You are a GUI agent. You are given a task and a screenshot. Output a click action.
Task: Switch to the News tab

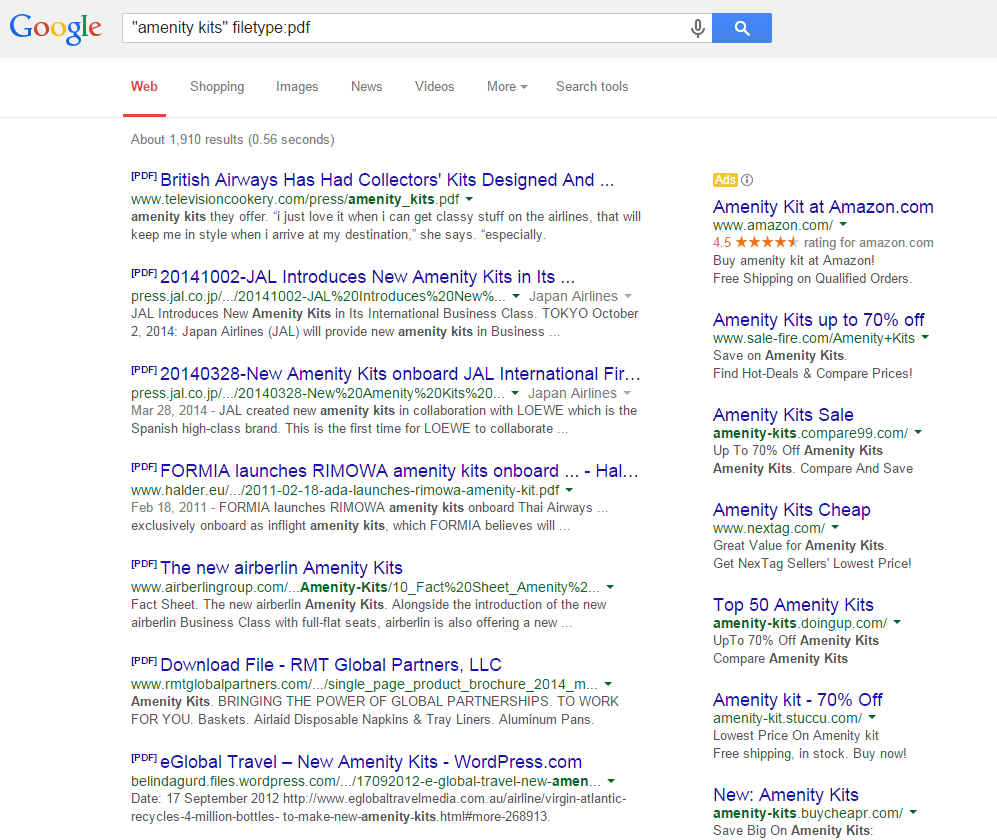[366, 86]
